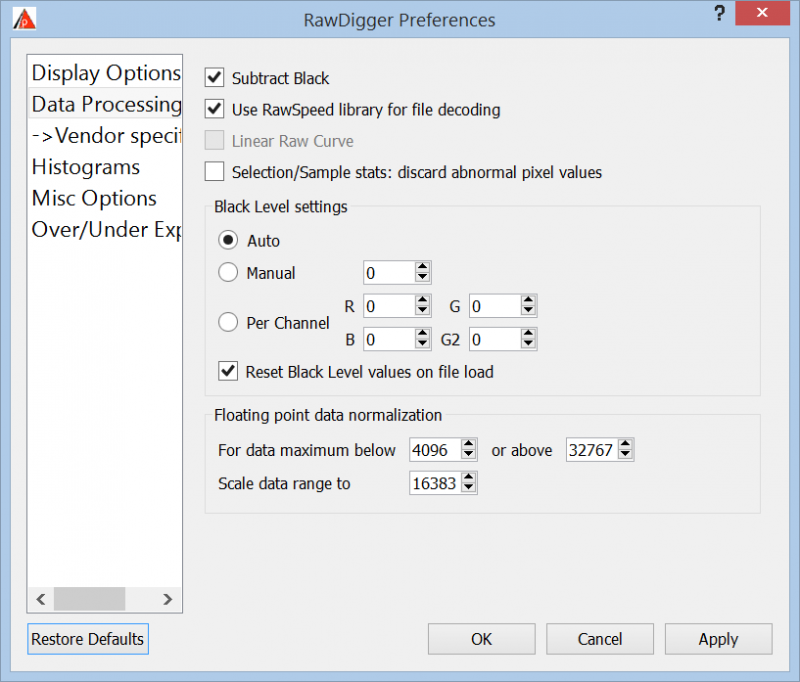This screenshot has height=682, width=800.
Task: Close the RawDigger Preferences dialog
Action: point(762,13)
